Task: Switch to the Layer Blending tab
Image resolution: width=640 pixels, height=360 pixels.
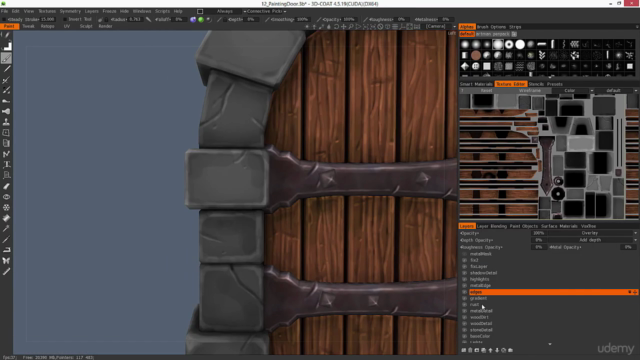Action: pyautogui.click(x=492, y=226)
